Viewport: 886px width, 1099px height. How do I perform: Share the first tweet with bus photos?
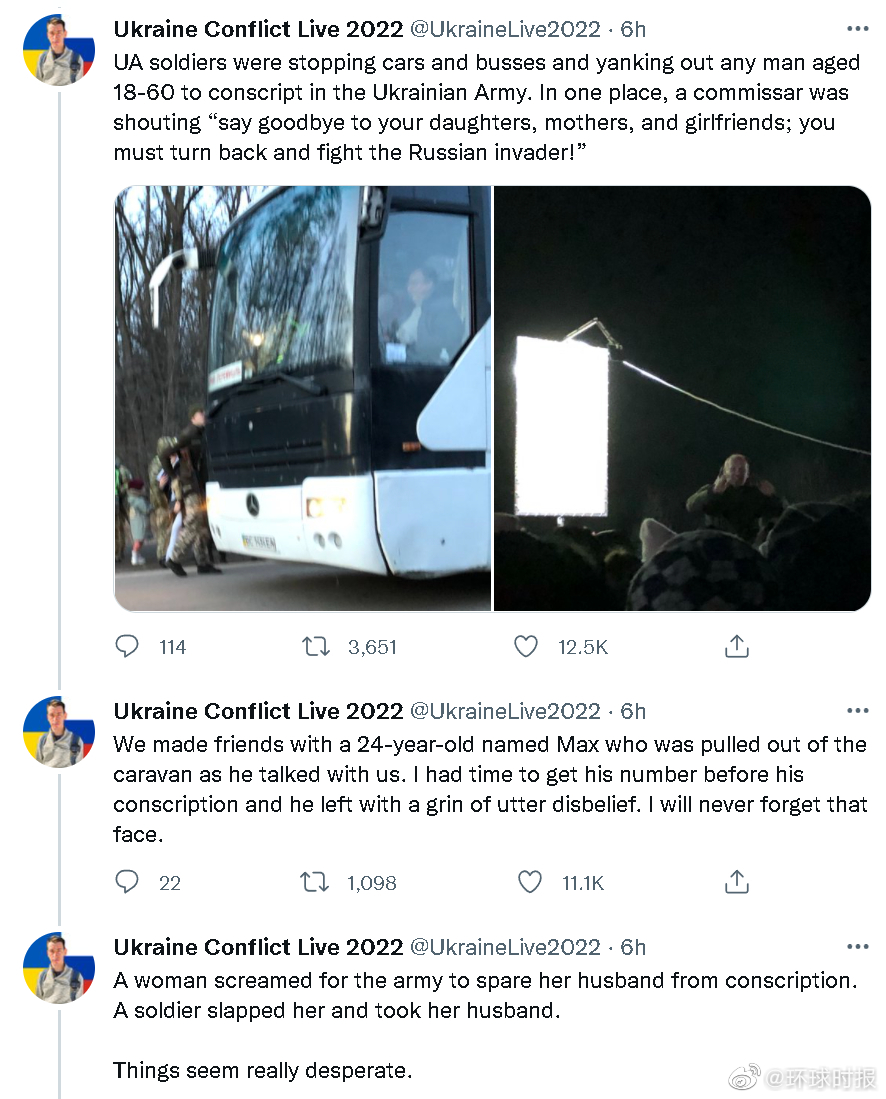pos(736,647)
